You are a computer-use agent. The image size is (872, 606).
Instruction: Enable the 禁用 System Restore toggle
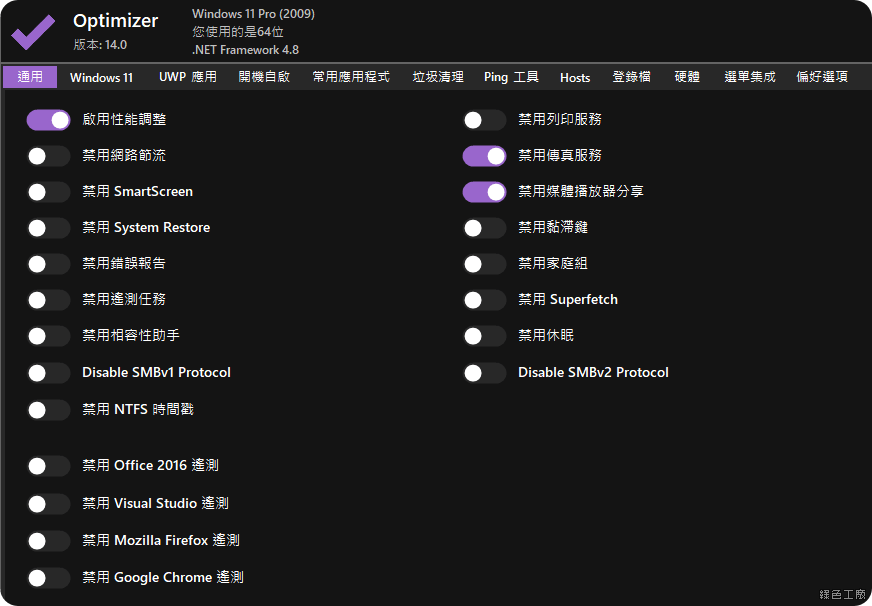point(48,228)
